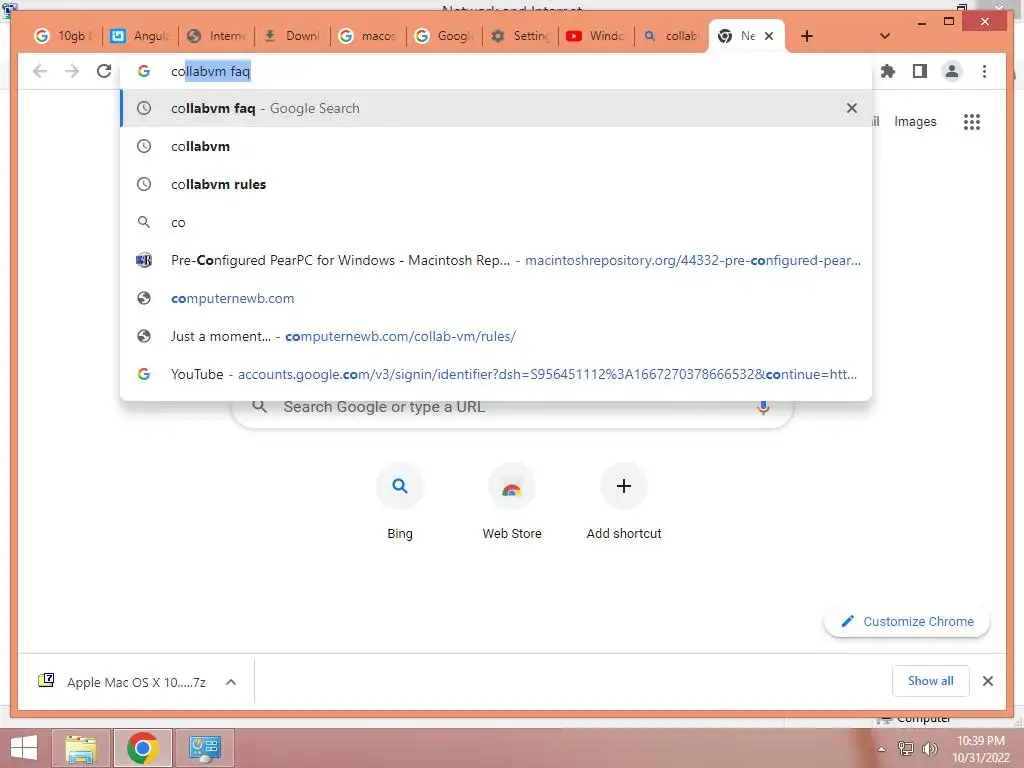Open the YouTube accounts.google.com suggestion

[496, 374]
